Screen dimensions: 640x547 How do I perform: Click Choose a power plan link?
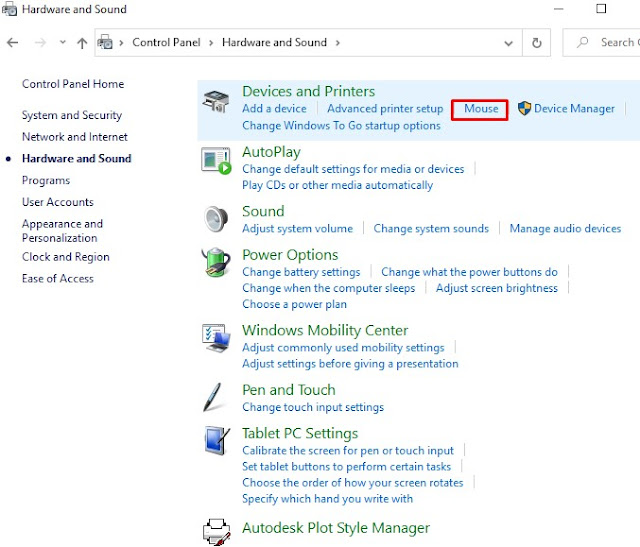[x=294, y=305]
